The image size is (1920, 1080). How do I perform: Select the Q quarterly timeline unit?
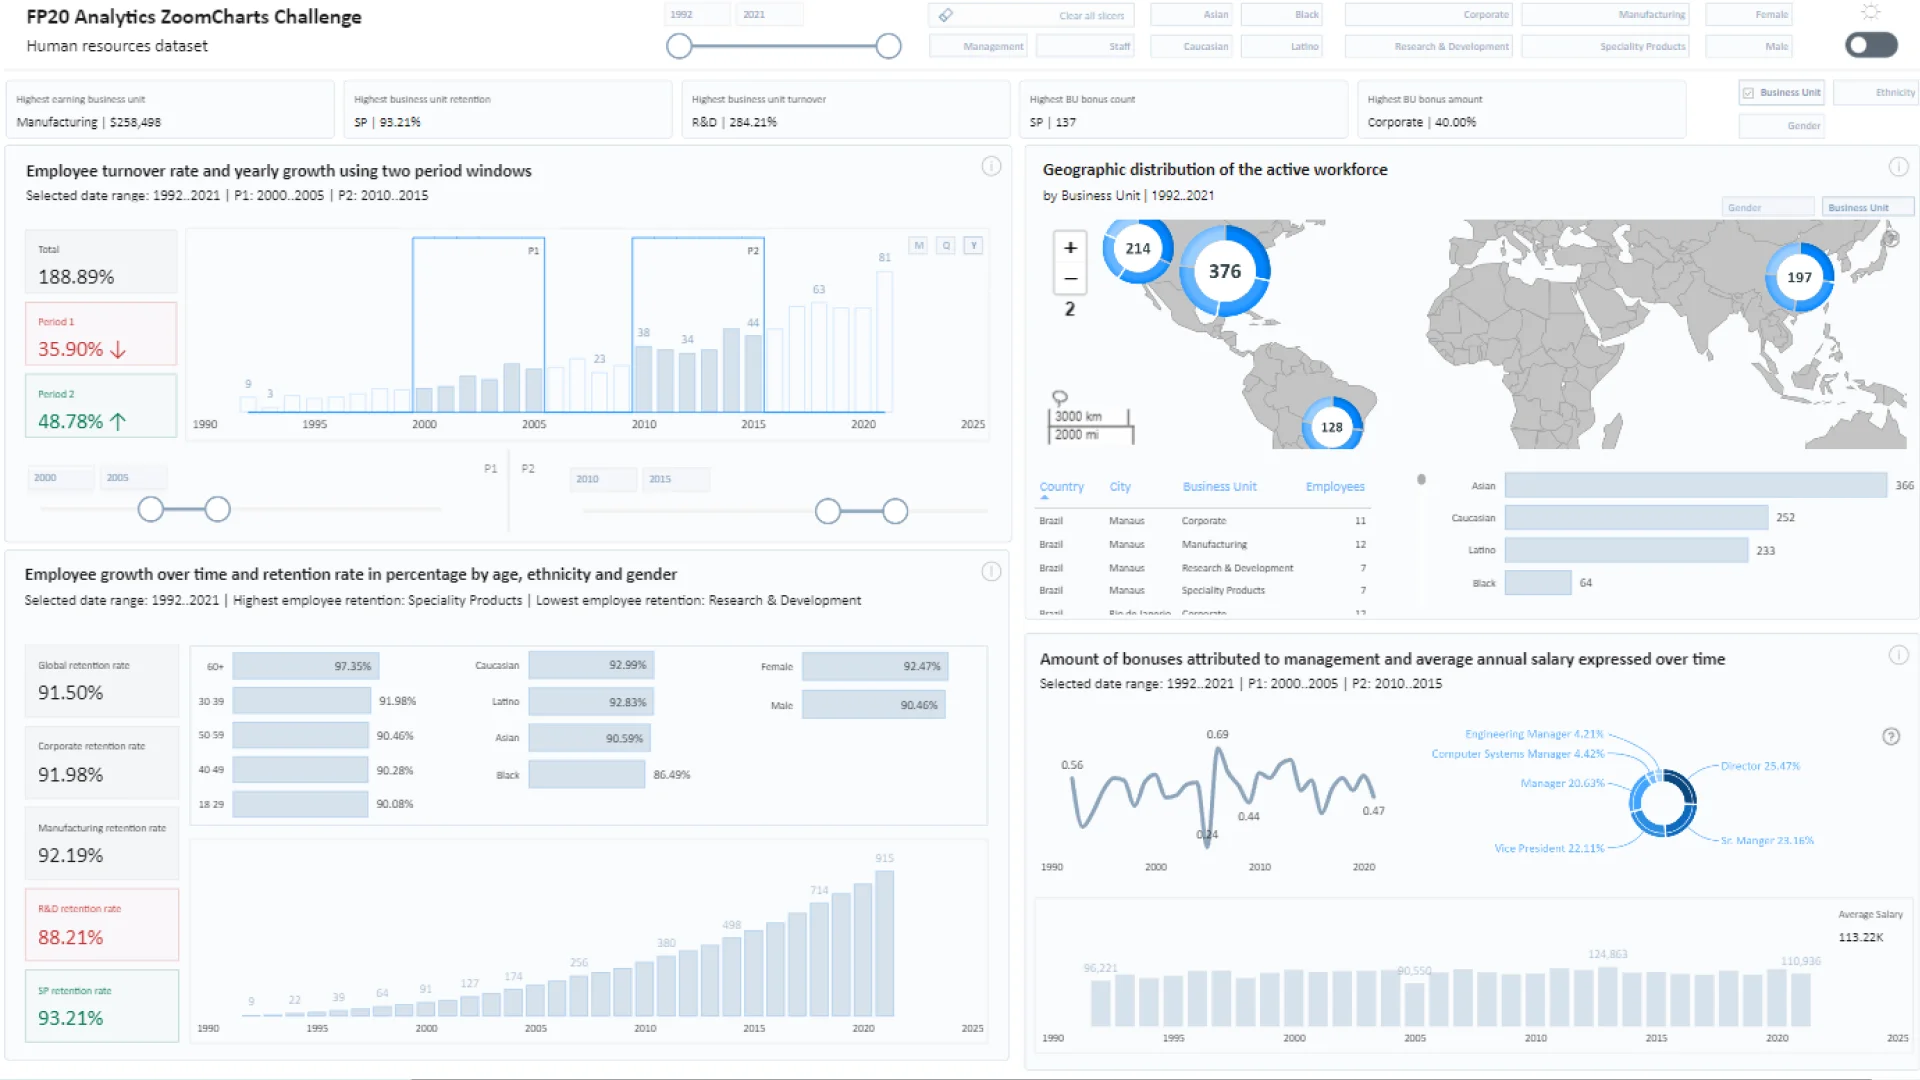click(946, 245)
